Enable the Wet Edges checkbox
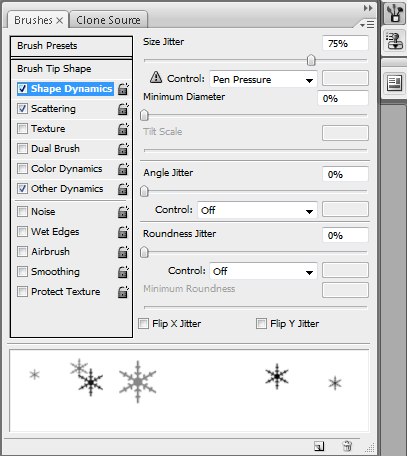407x456 pixels. (x=22, y=232)
